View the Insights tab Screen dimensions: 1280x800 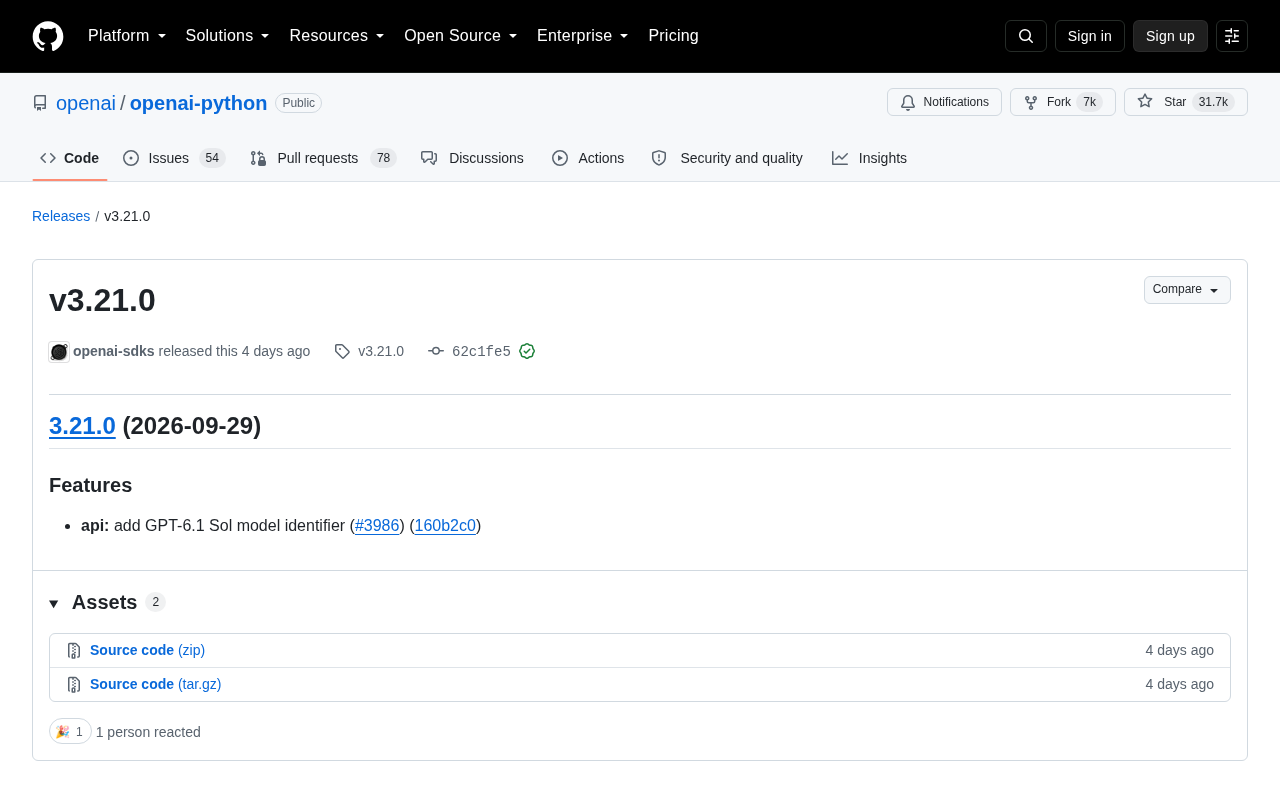[x=869, y=158]
